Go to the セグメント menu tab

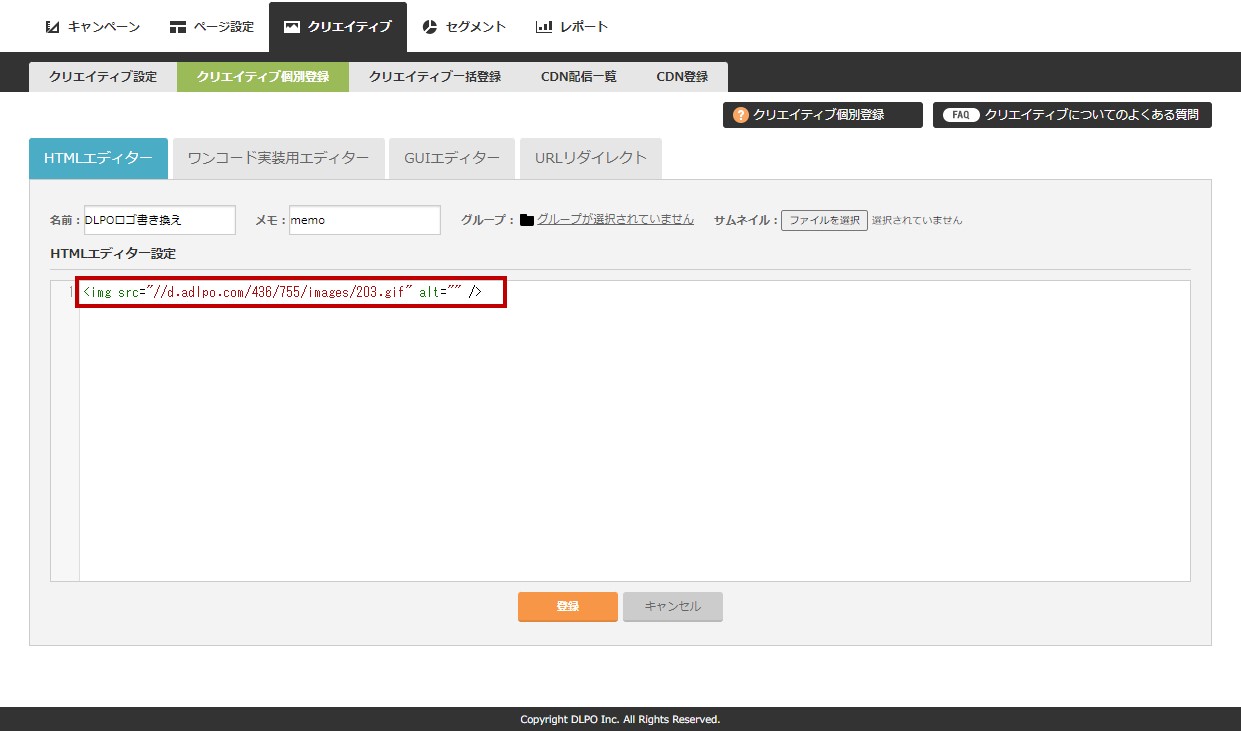(464, 27)
